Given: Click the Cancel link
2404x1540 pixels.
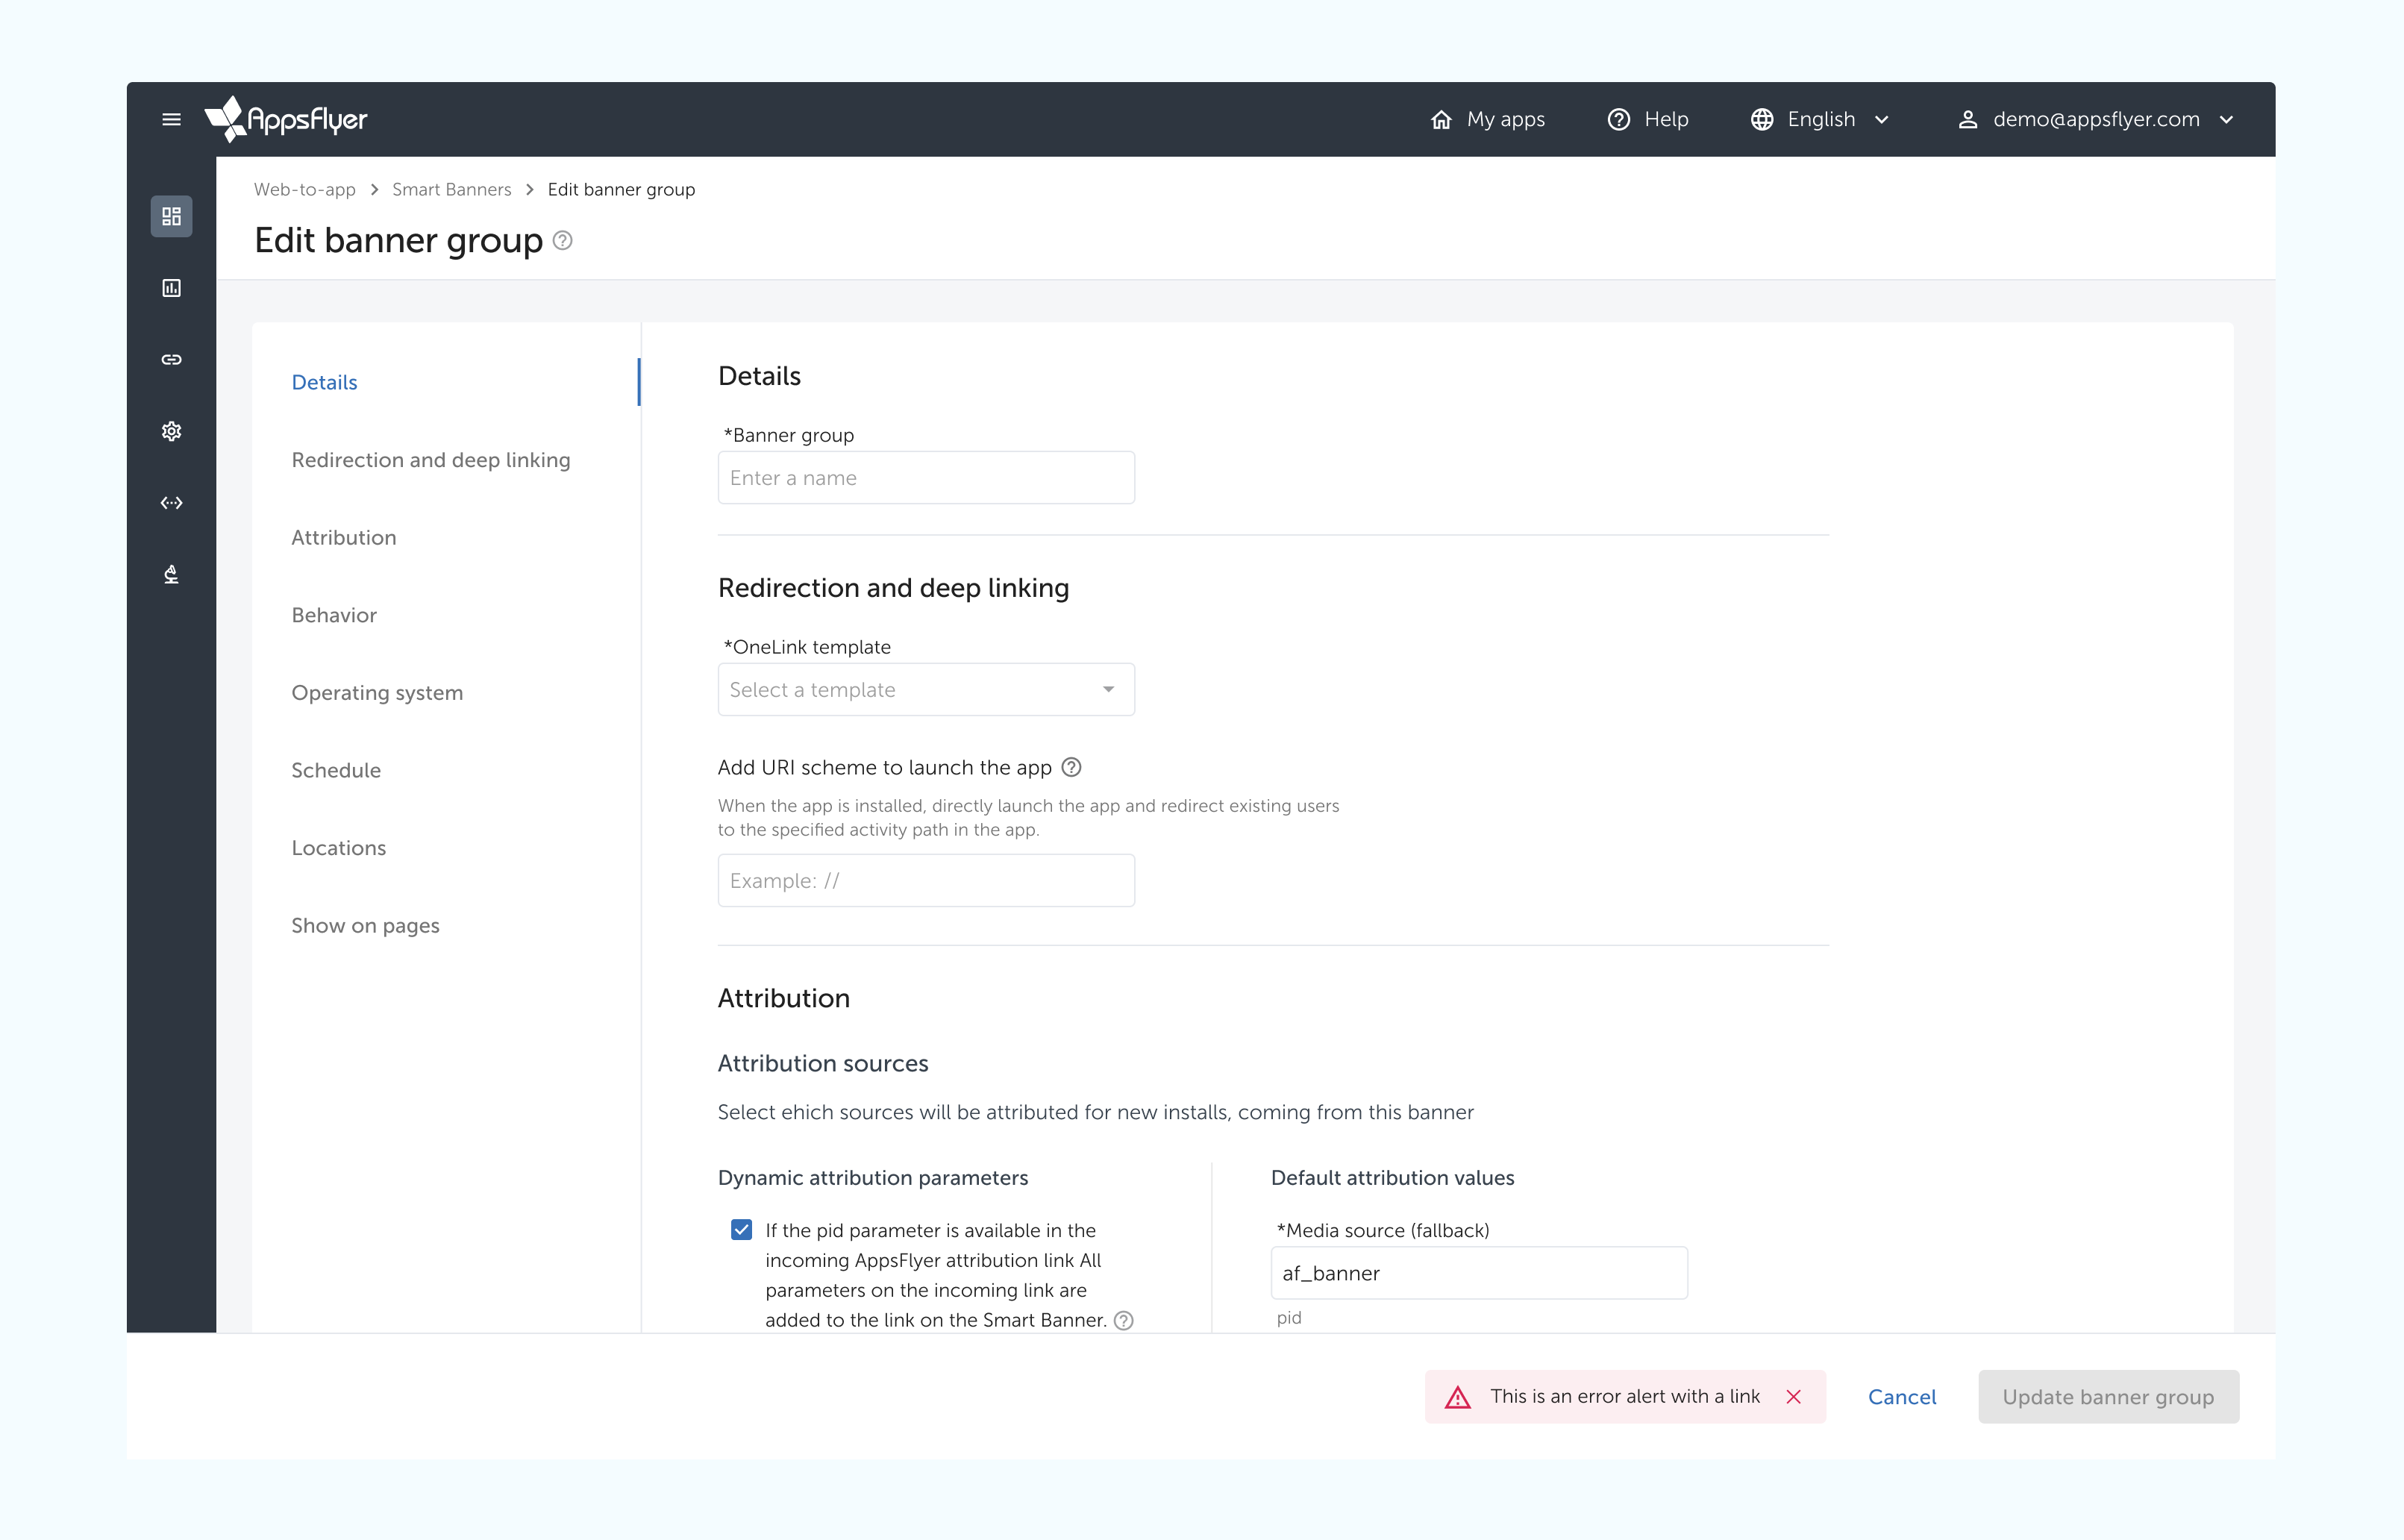Looking at the screenshot, I should (x=1901, y=1397).
